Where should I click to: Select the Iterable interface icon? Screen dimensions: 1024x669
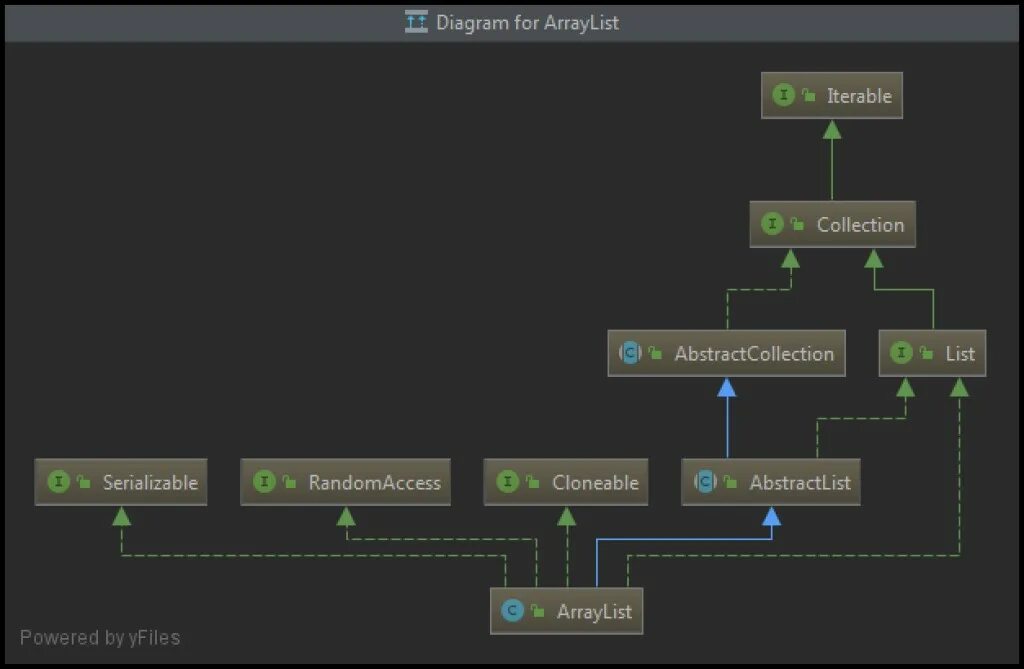coord(784,96)
